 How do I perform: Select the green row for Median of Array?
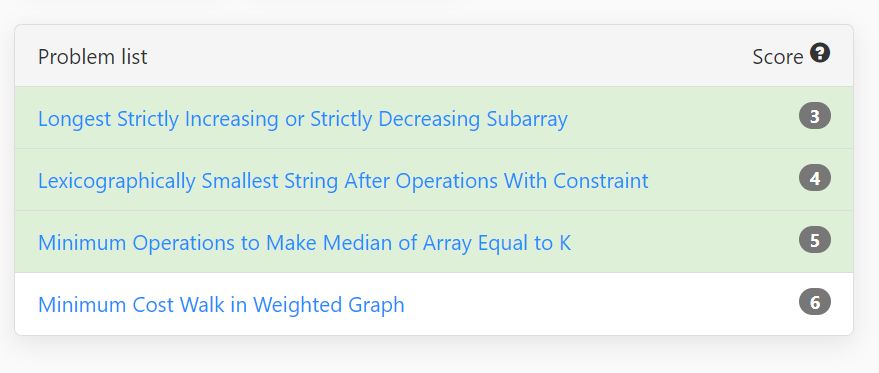[434, 242]
